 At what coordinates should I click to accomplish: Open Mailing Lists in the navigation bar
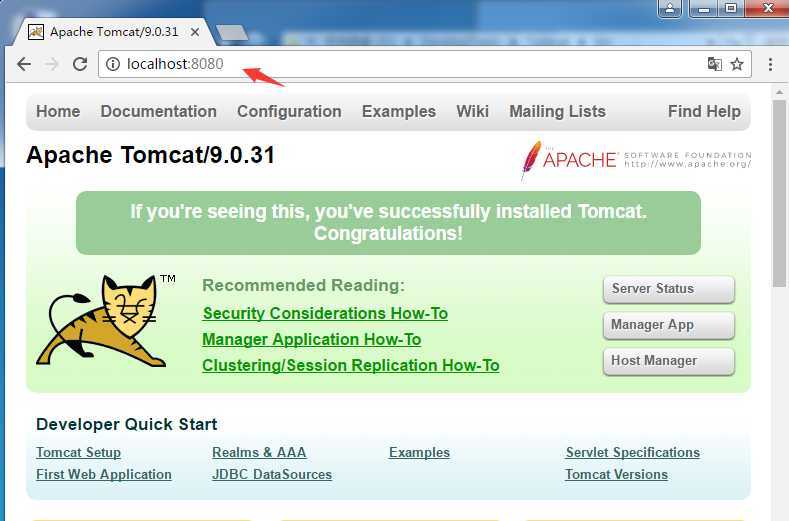point(558,111)
